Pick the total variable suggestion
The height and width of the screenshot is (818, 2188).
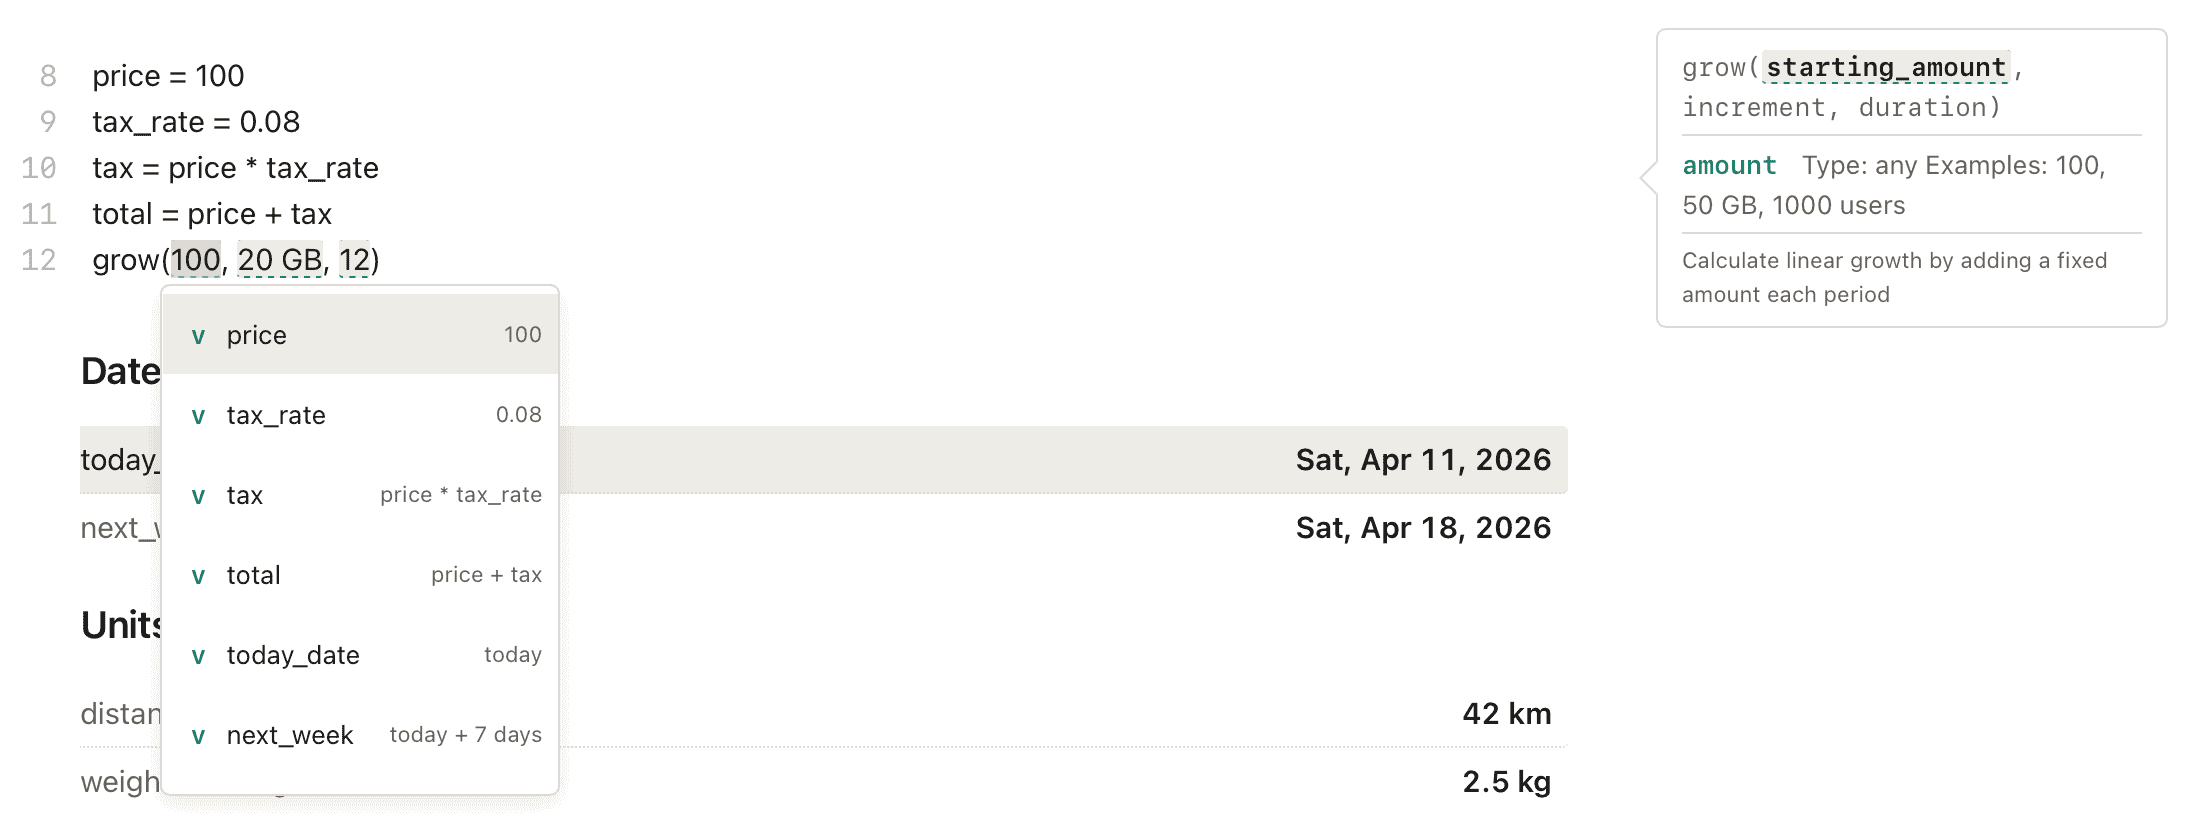(360, 575)
